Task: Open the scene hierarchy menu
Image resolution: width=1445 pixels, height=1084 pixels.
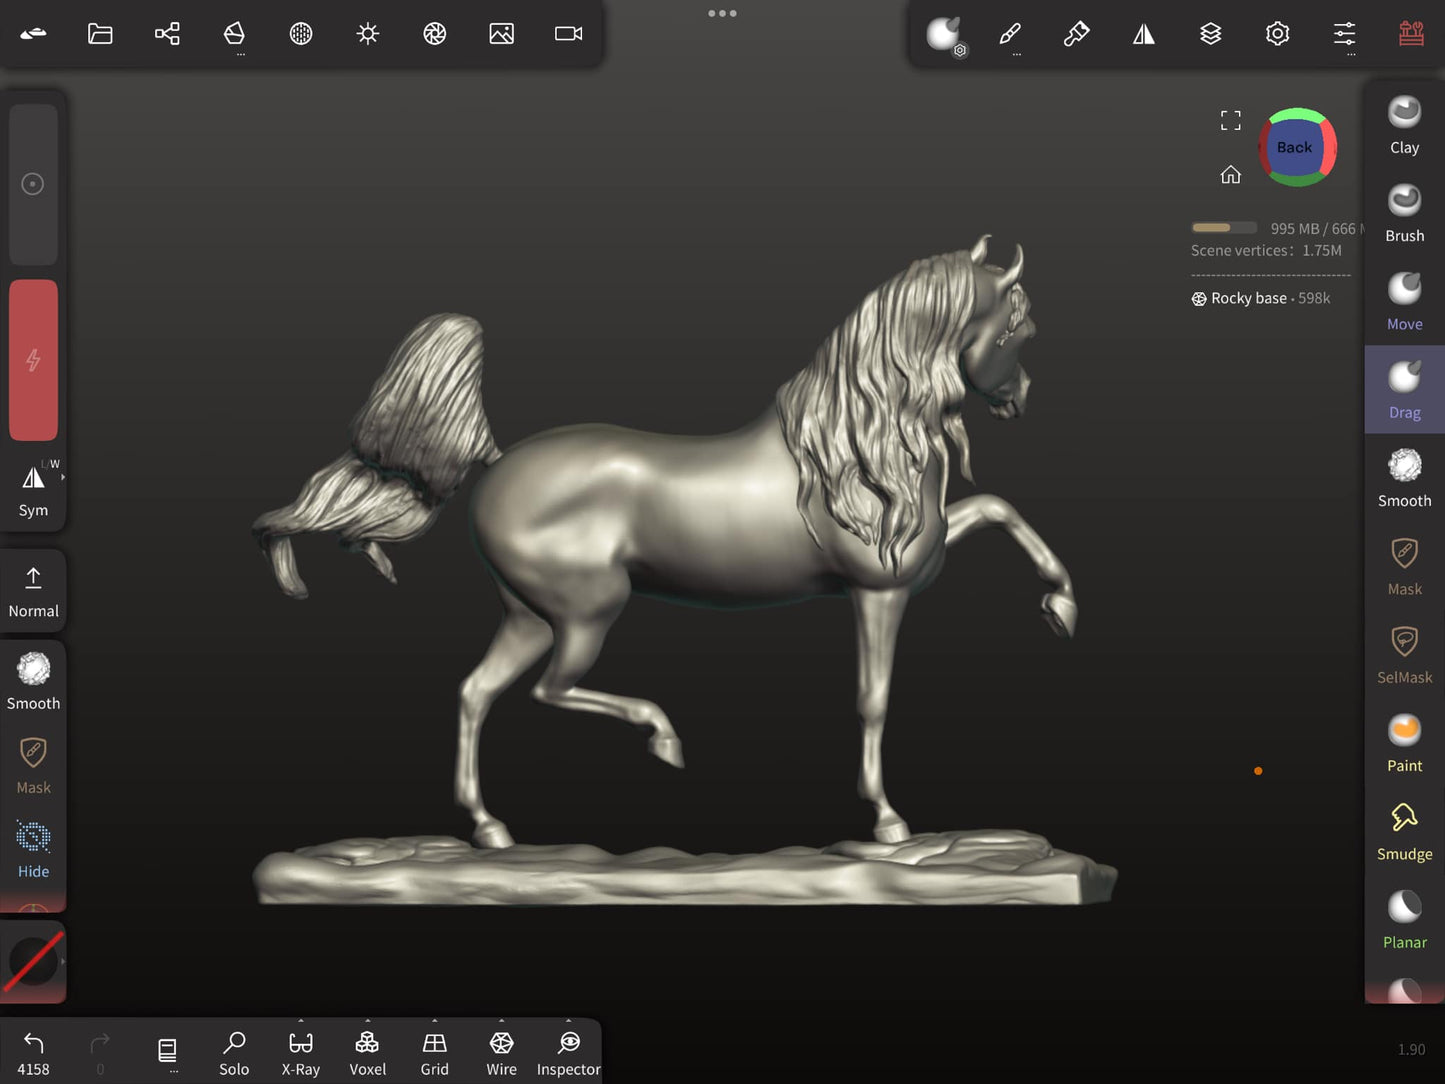Action: pos(167,34)
